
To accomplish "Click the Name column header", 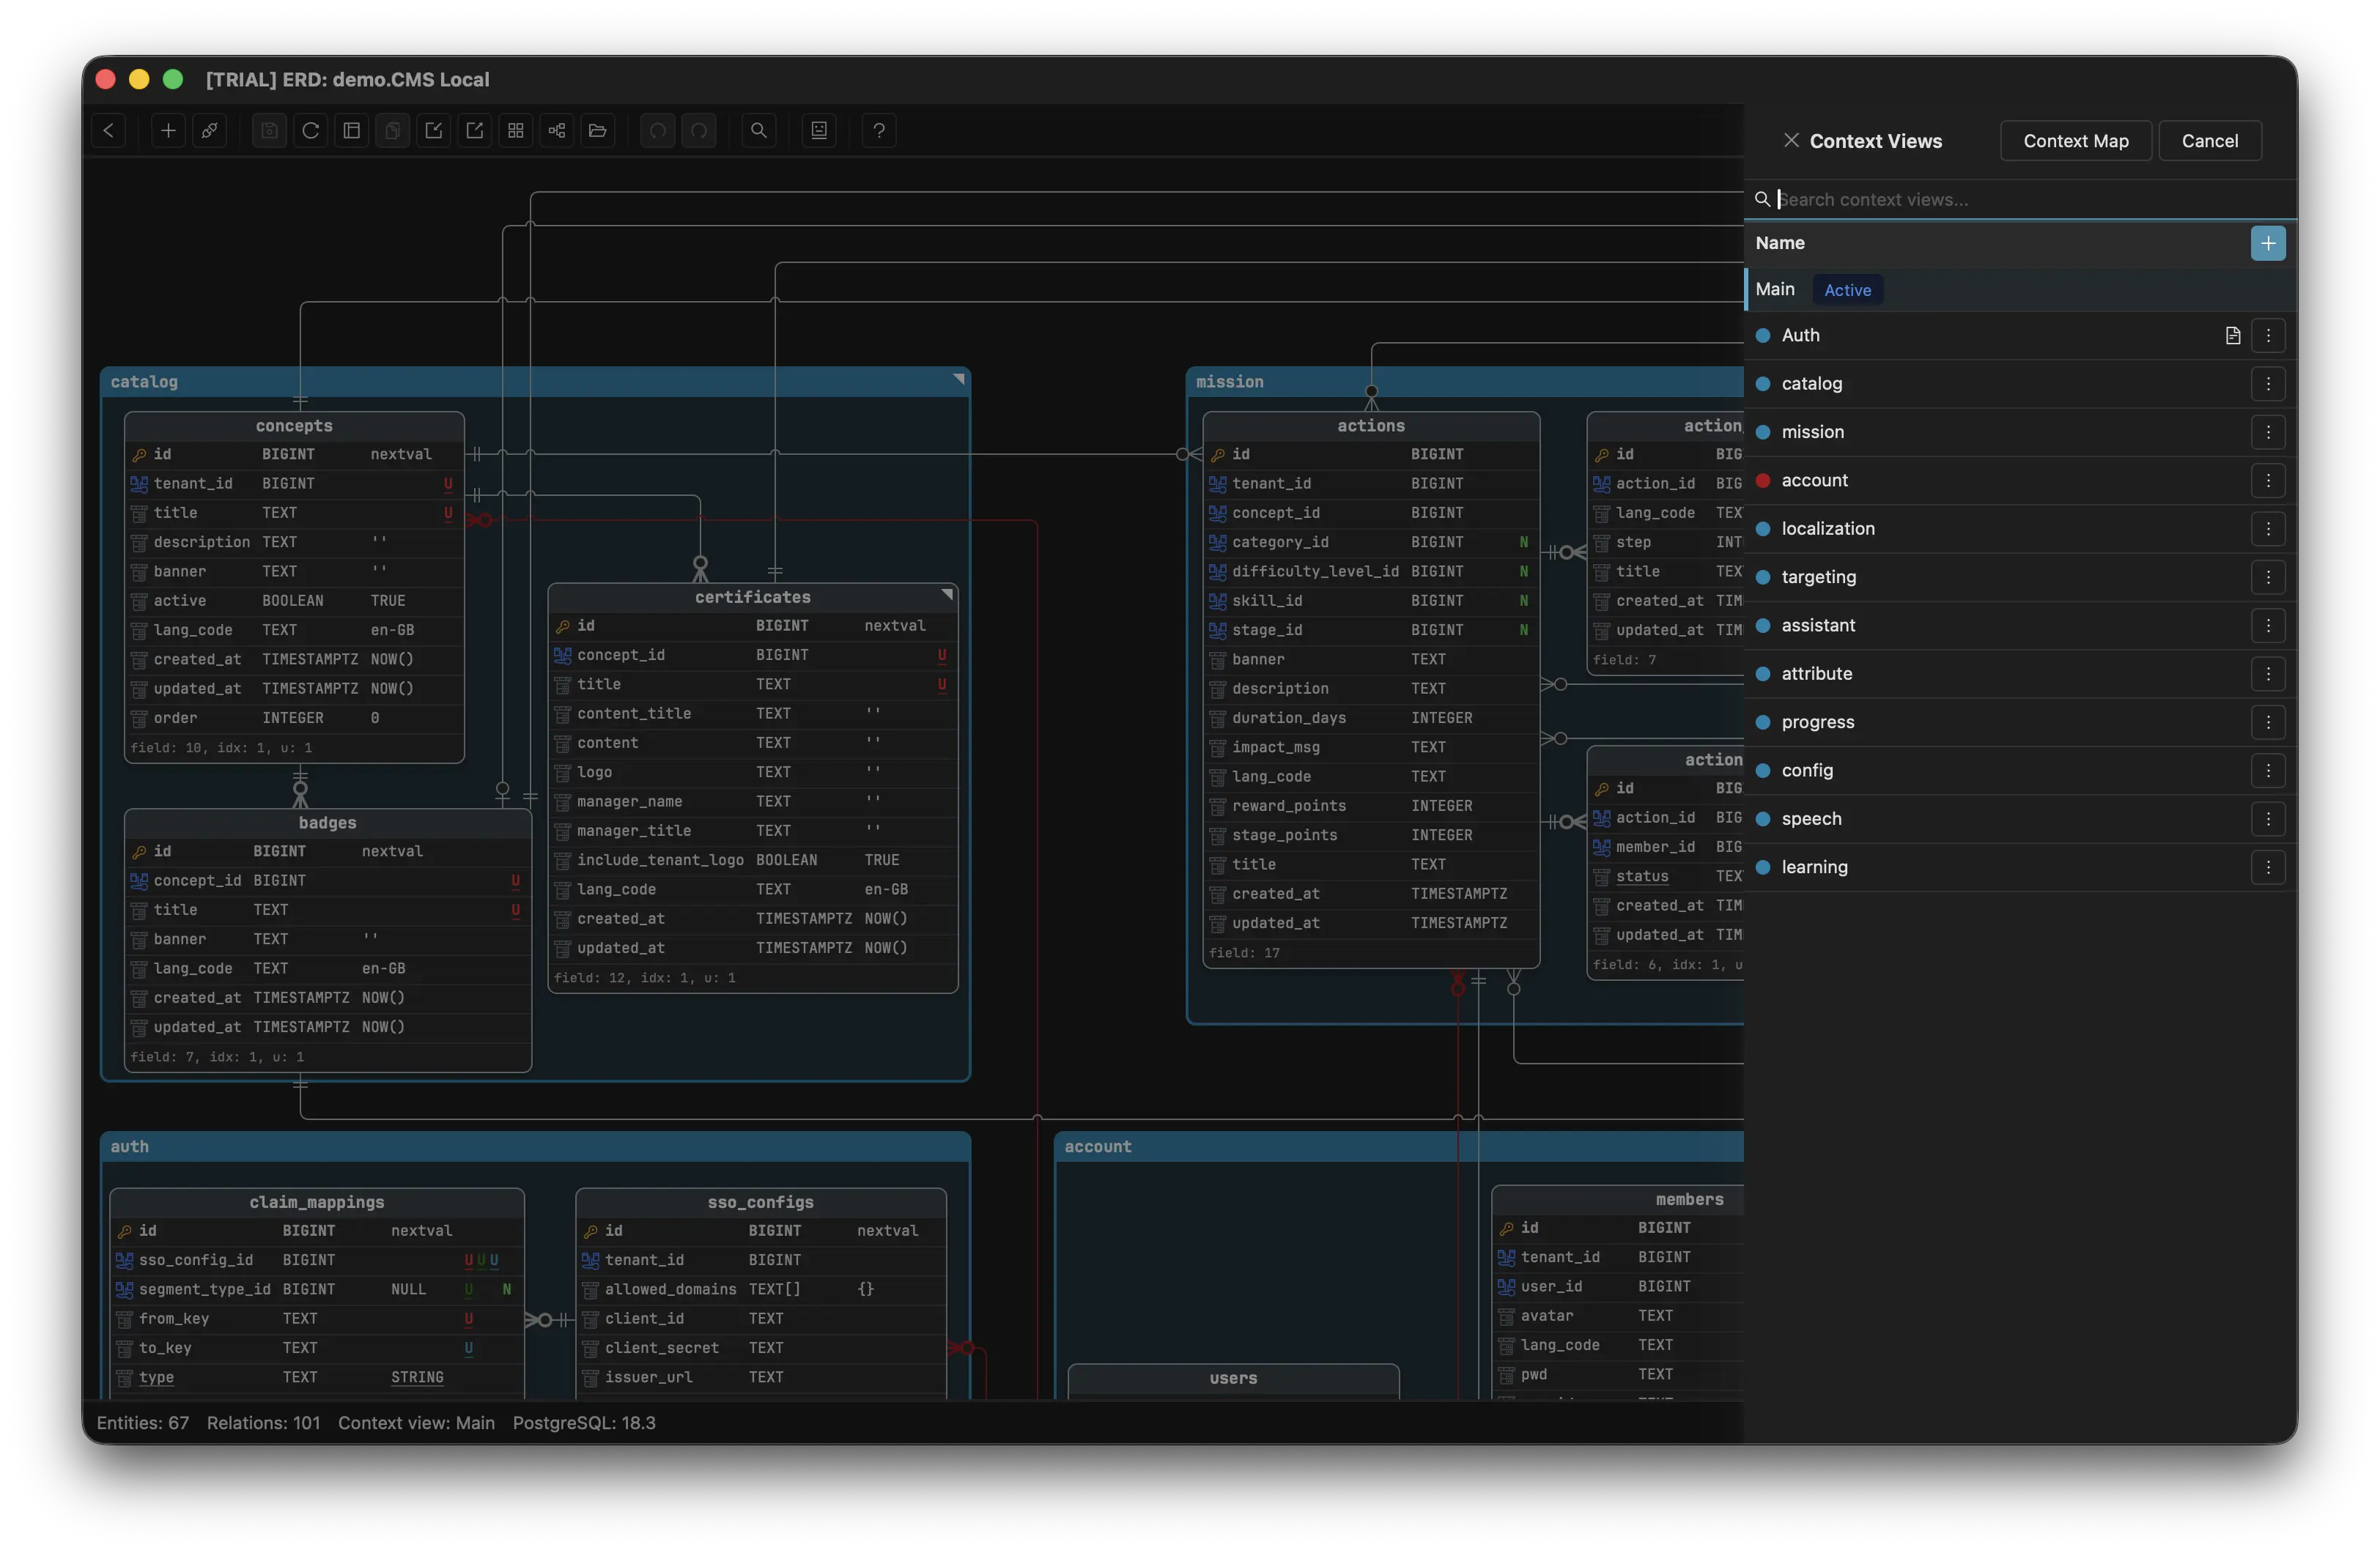I will click(1780, 243).
